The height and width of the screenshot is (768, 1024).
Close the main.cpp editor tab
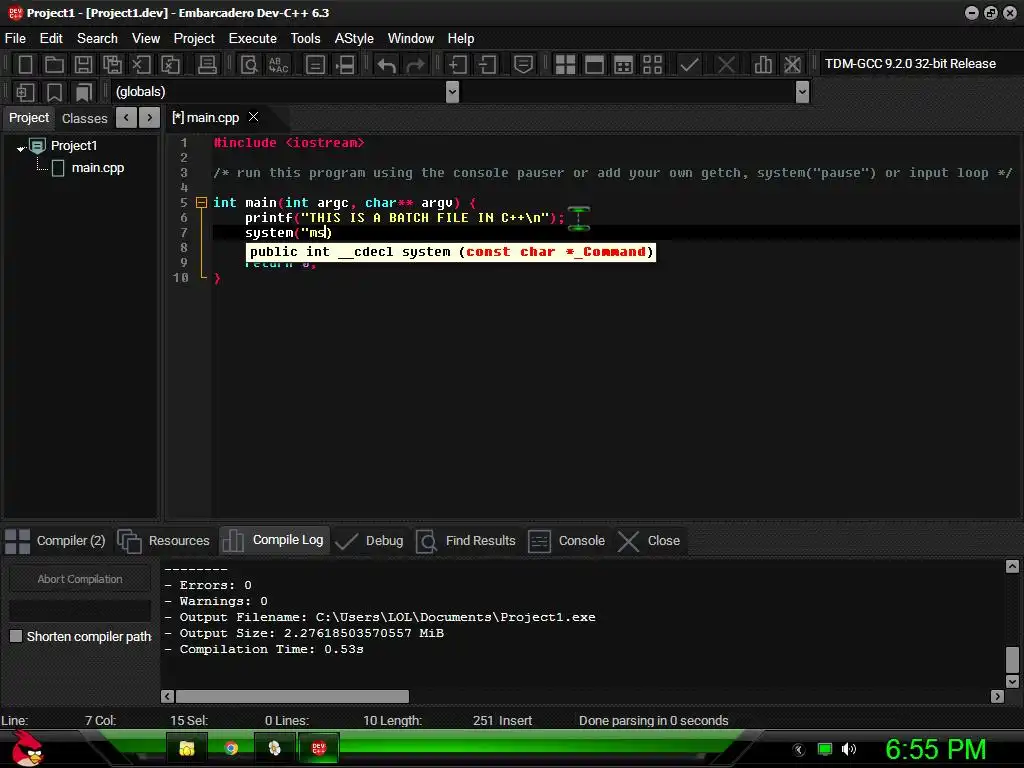(253, 117)
